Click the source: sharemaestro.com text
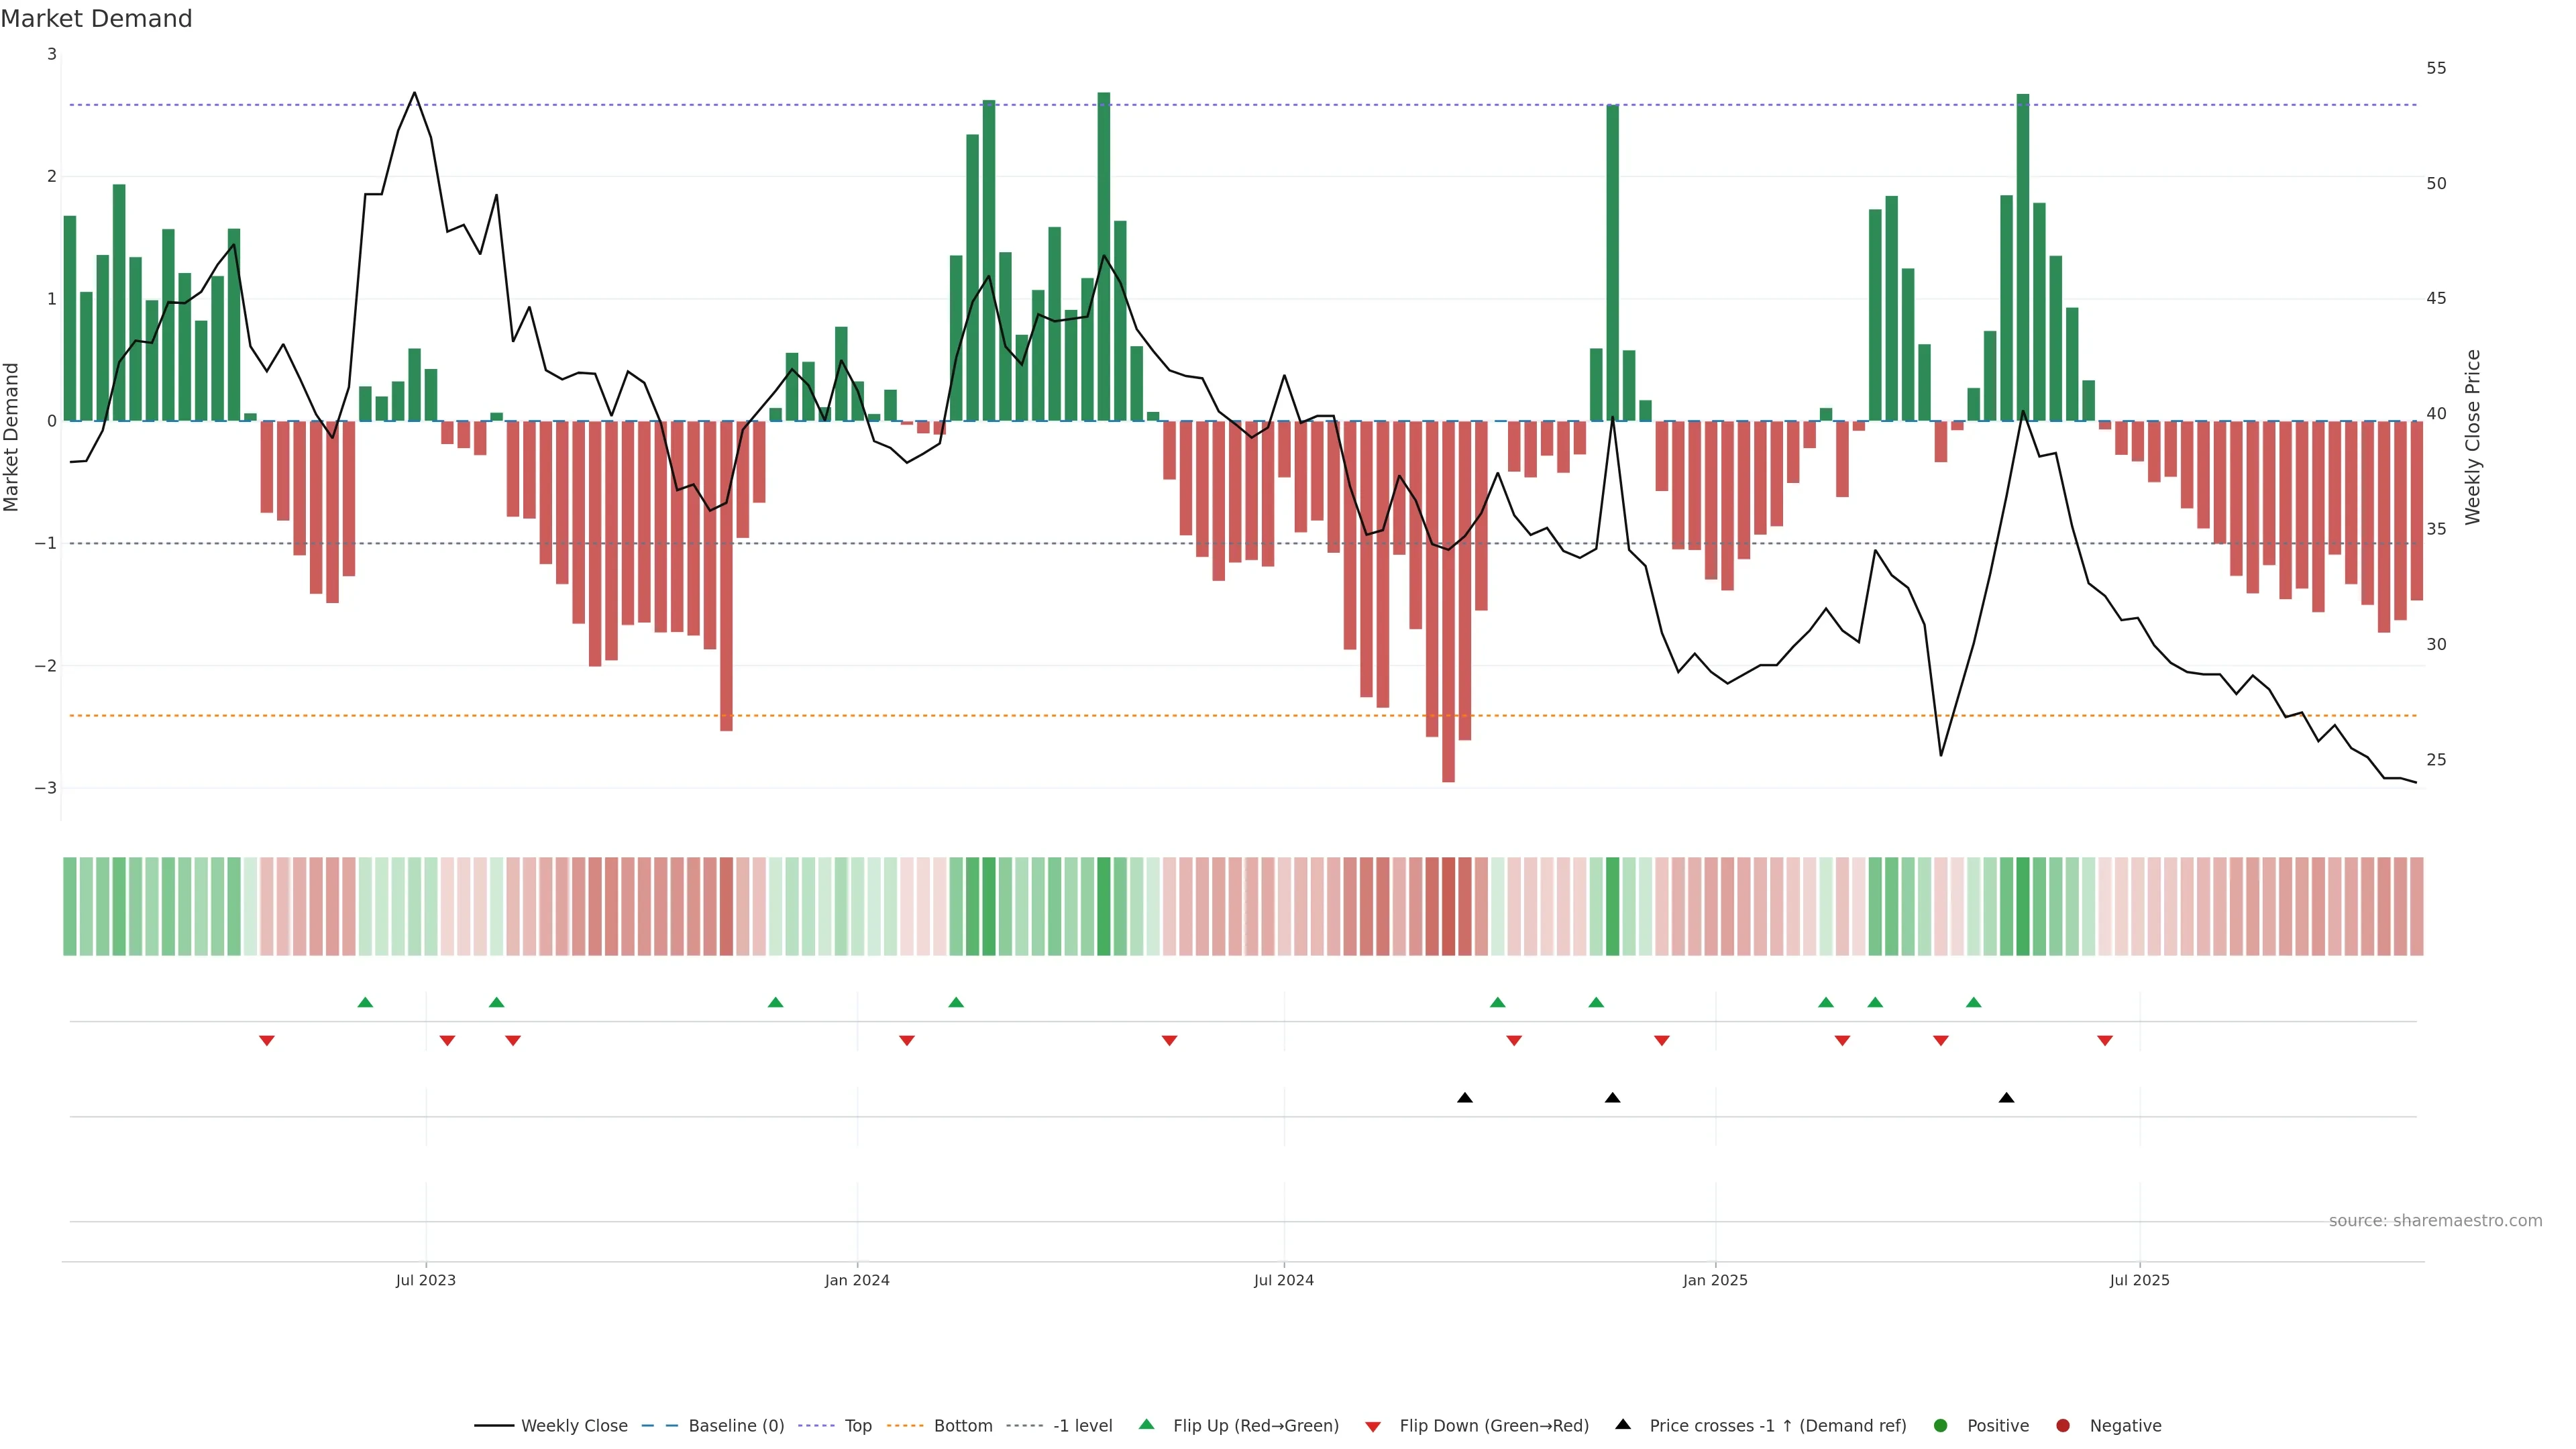The height and width of the screenshot is (1449, 2576). [2435, 1220]
